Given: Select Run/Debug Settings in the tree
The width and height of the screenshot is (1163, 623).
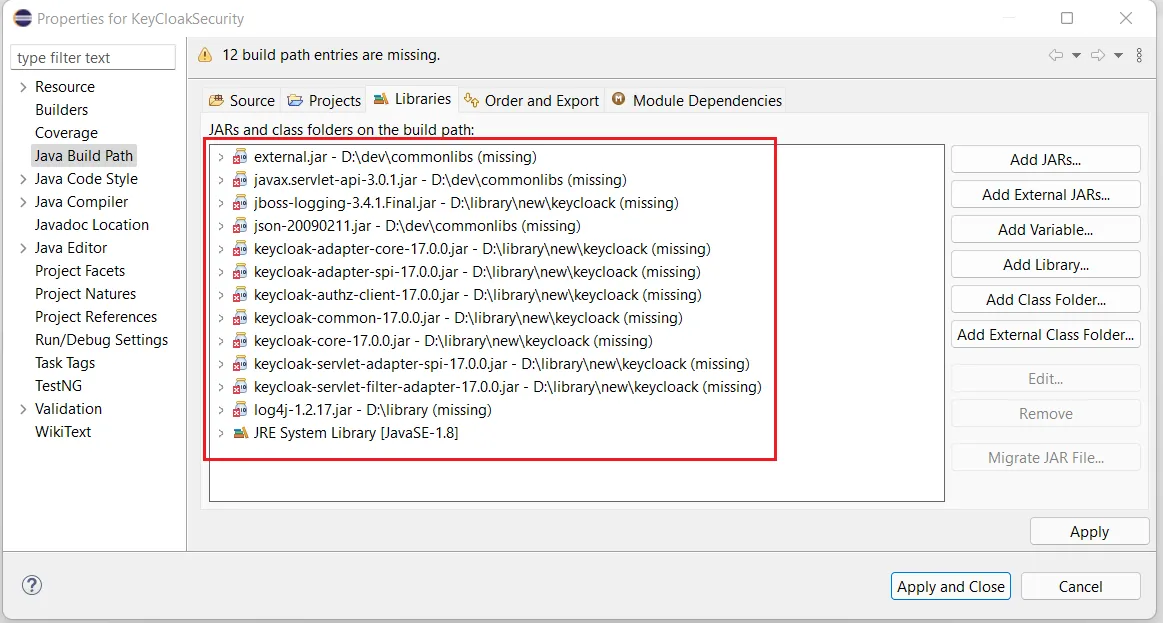Looking at the screenshot, I should pos(102,340).
